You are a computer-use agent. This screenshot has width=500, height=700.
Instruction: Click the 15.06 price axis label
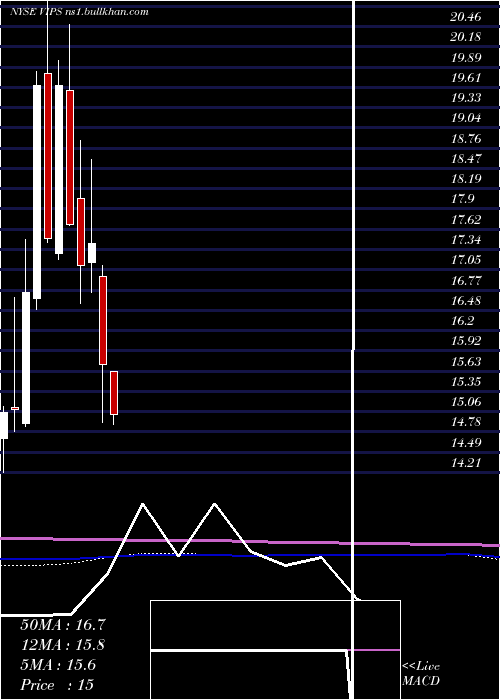[x=466, y=403]
